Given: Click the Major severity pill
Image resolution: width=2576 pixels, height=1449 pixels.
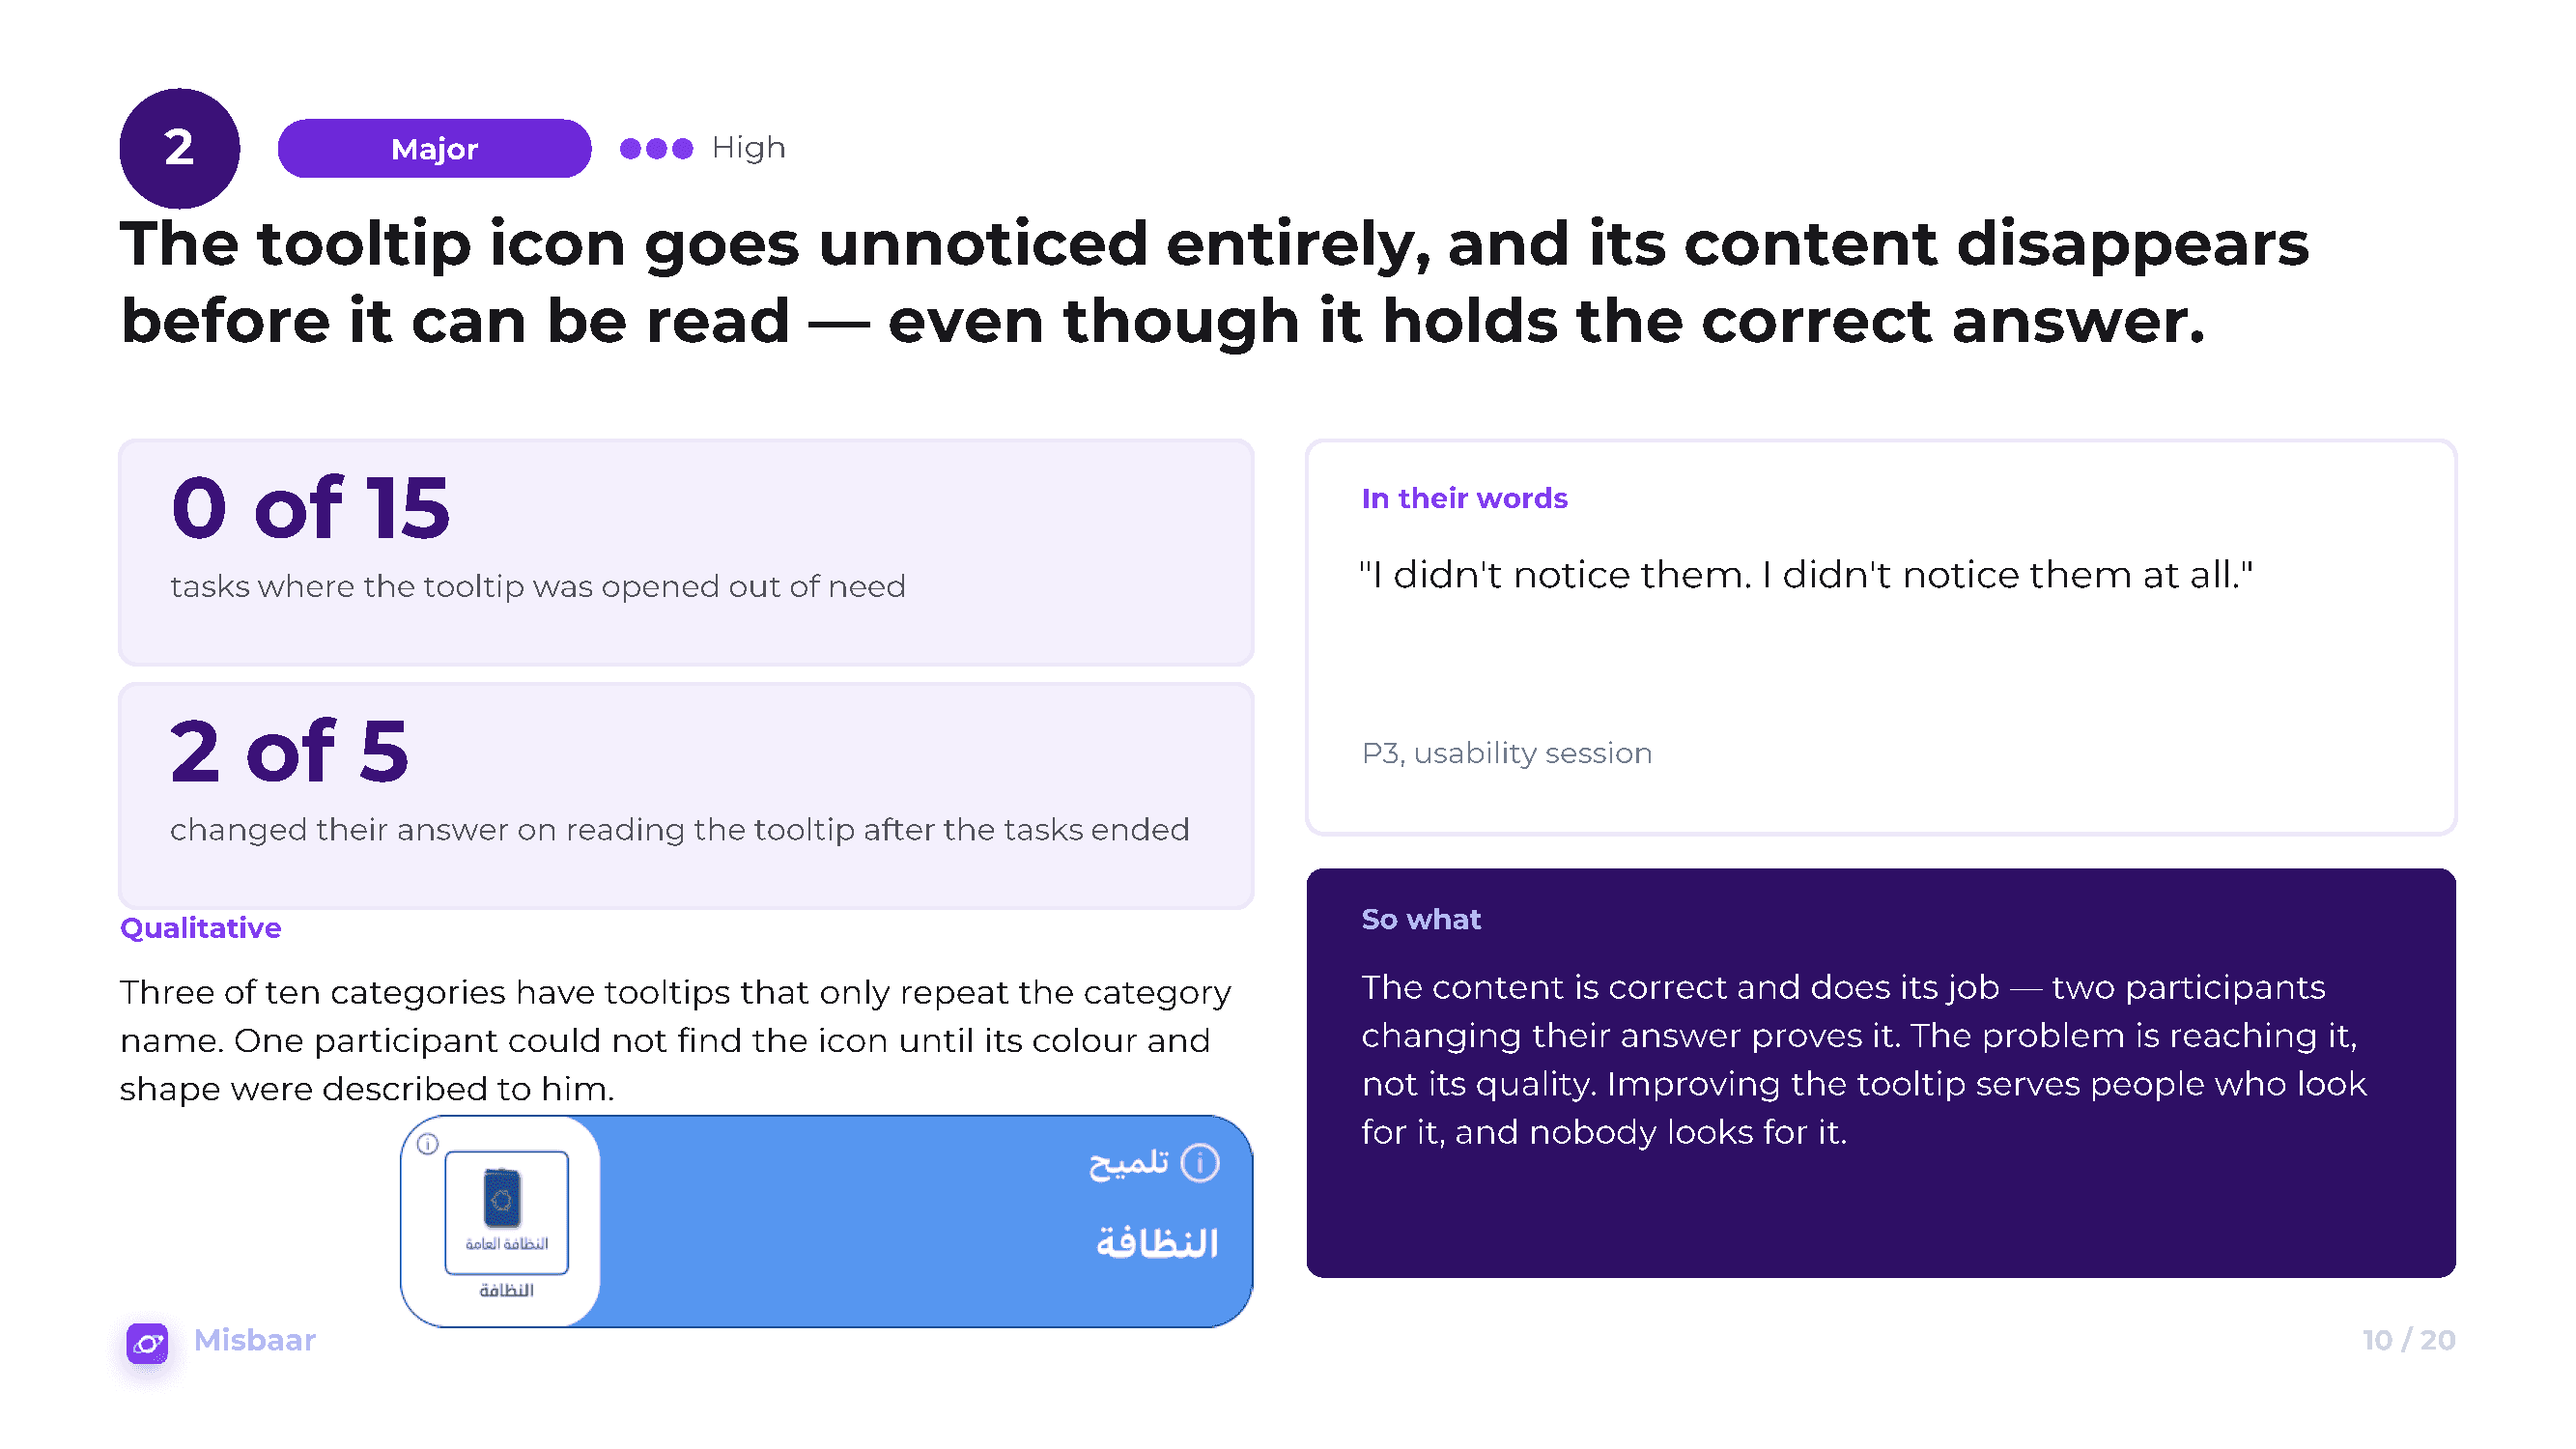Looking at the screenshot, I should [434, 149].
